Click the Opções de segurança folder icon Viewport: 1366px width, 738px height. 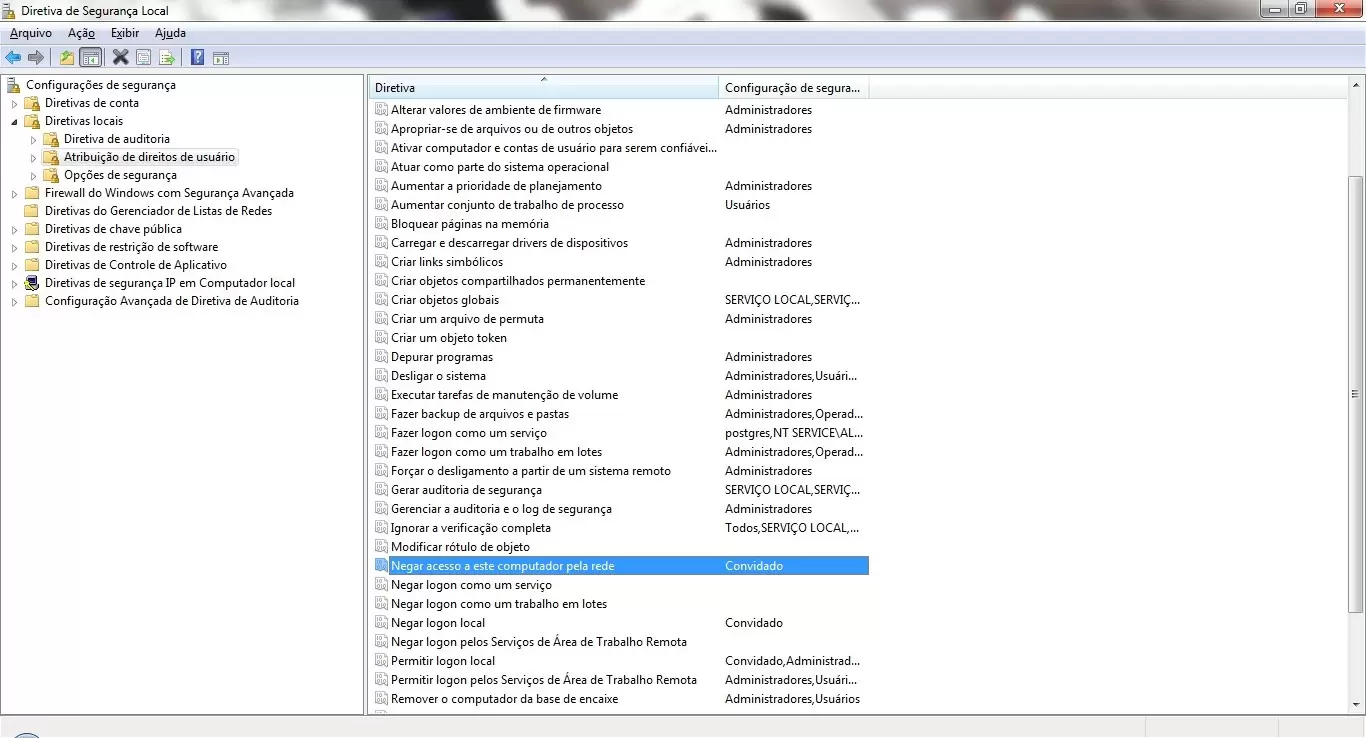click(x=51, y=175)
